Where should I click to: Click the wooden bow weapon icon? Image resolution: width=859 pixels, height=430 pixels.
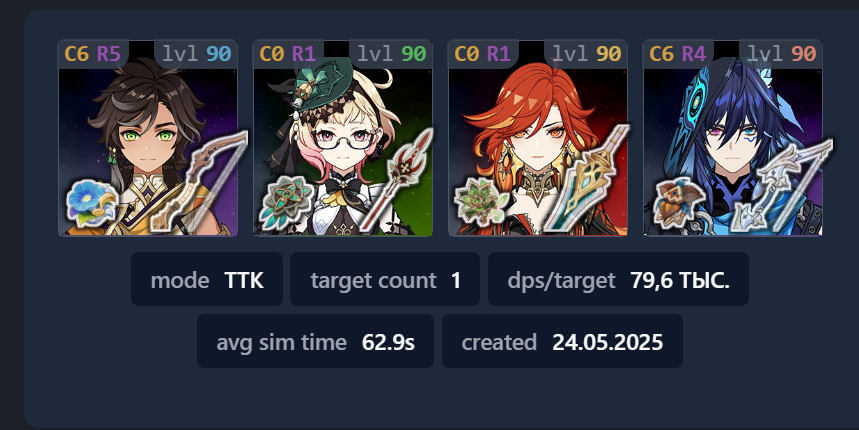(x=199, y=181)
